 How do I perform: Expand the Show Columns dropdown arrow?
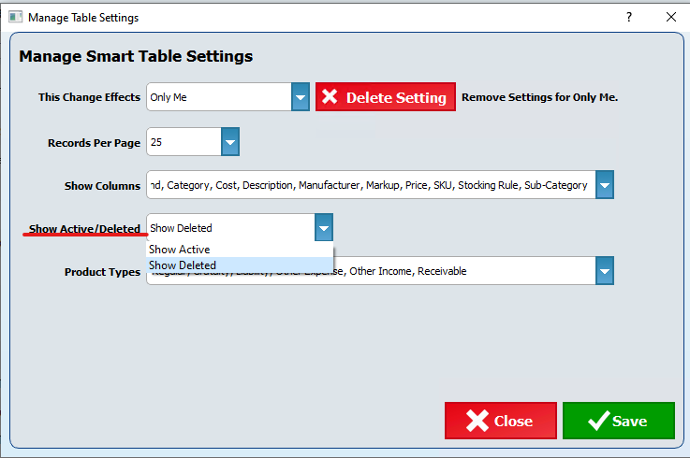pos(604,185)
